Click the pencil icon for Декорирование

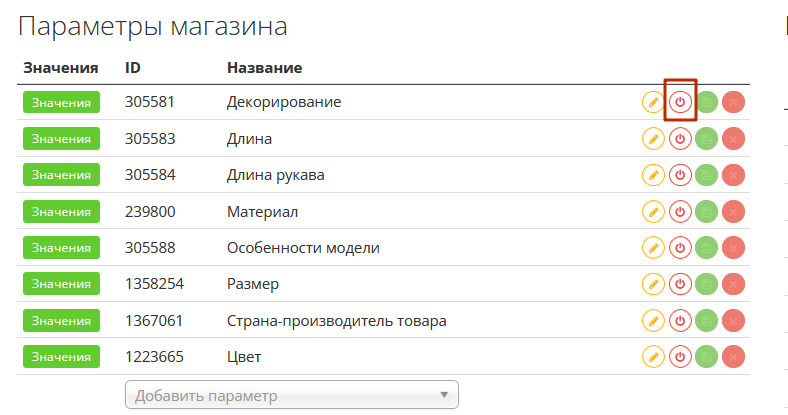click(x=653, y=102)
